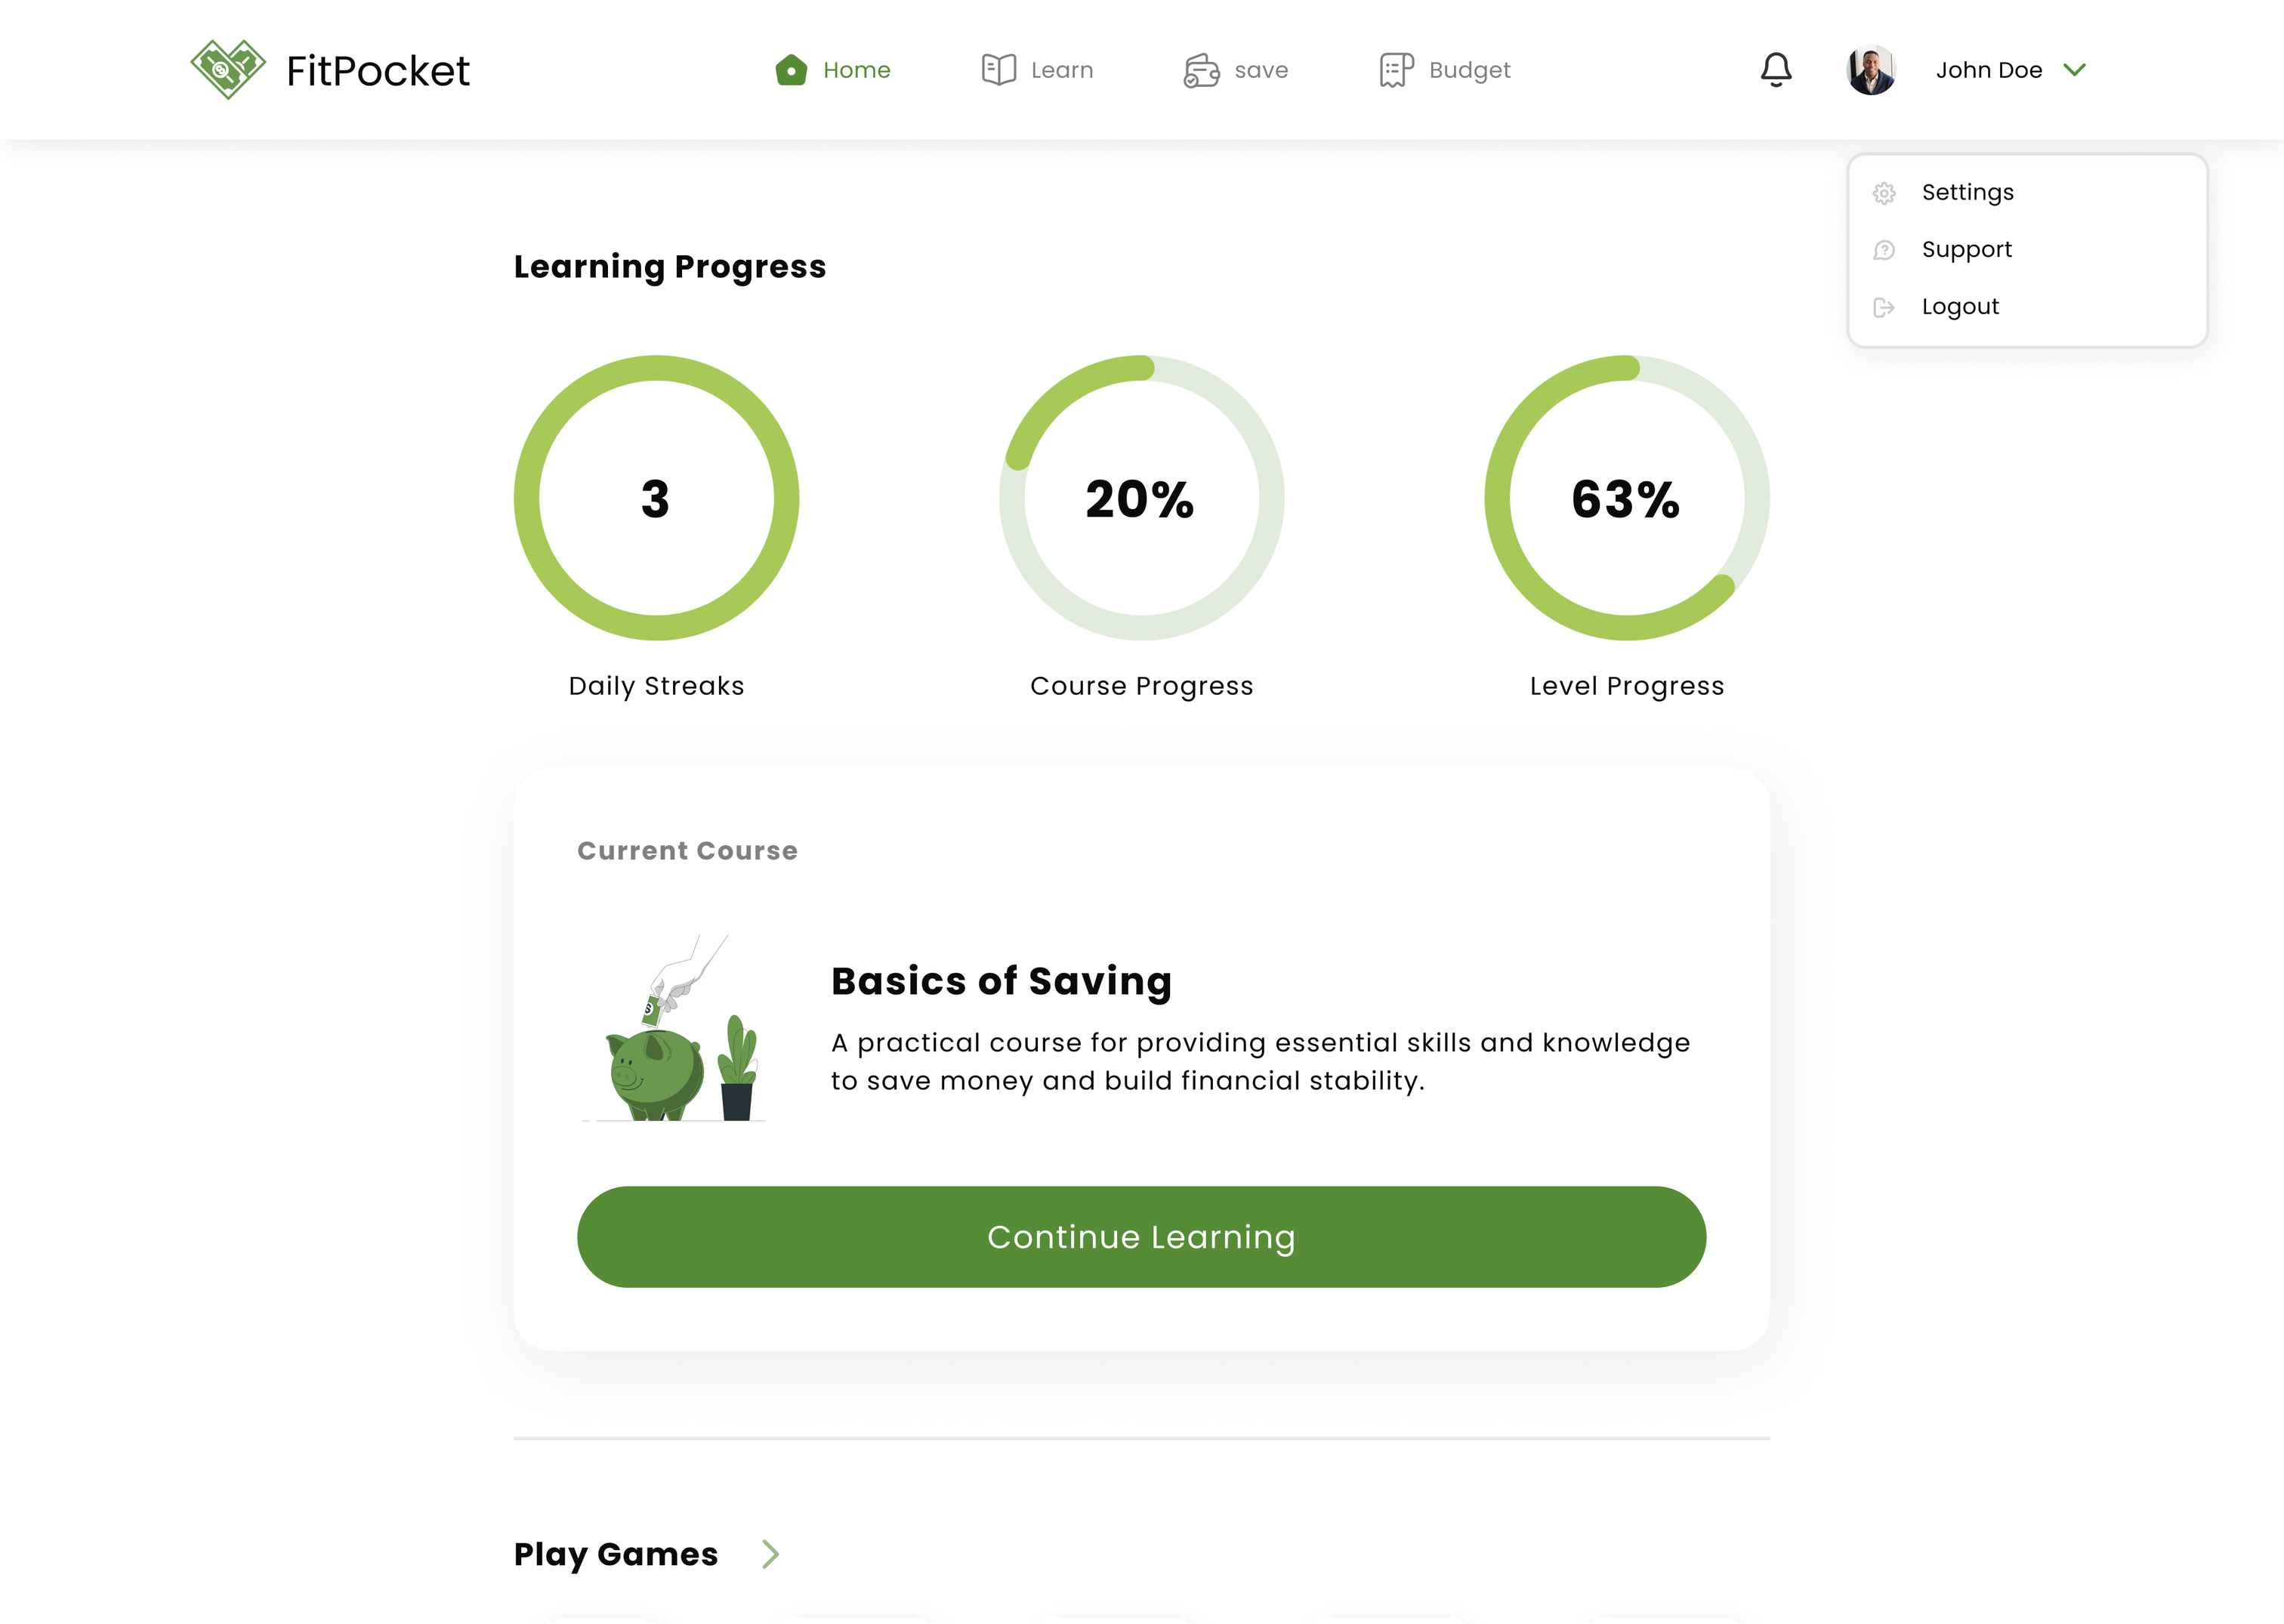Click the Home house icon
Screen dimensions: 2284x1624
click(x=791, y=70)
